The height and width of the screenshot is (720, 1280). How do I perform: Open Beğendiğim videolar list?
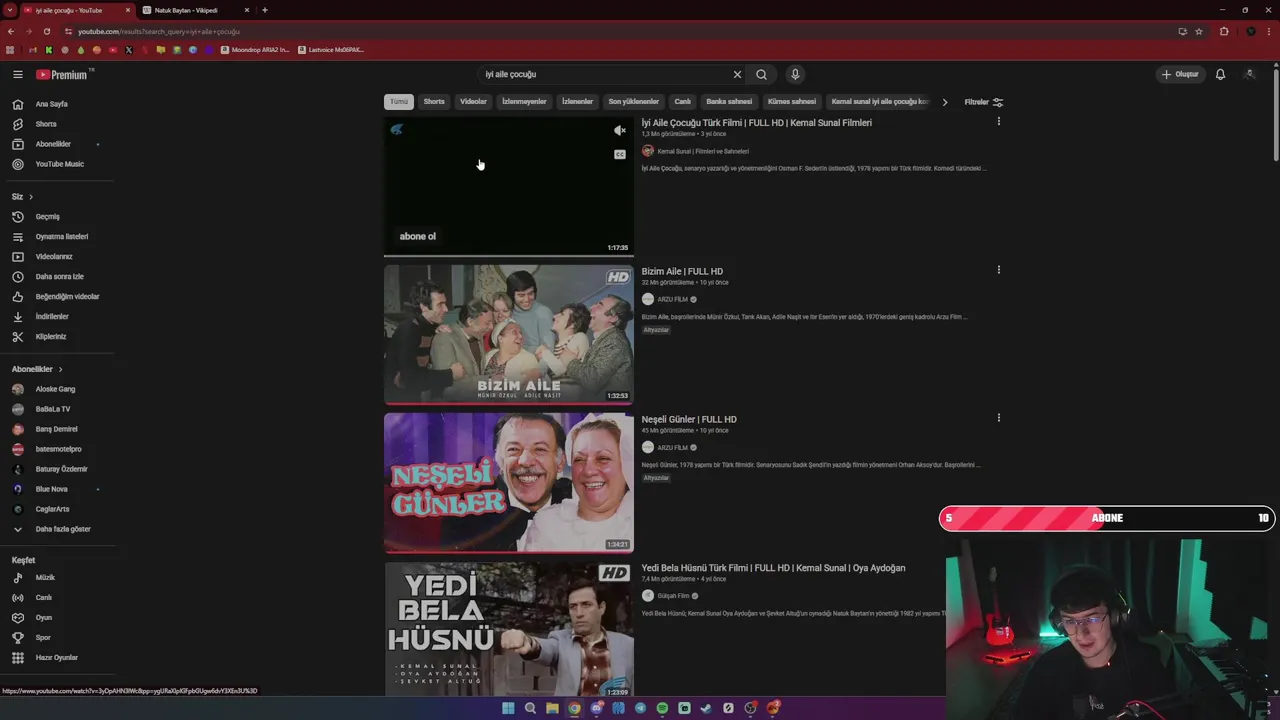[67, 296]
